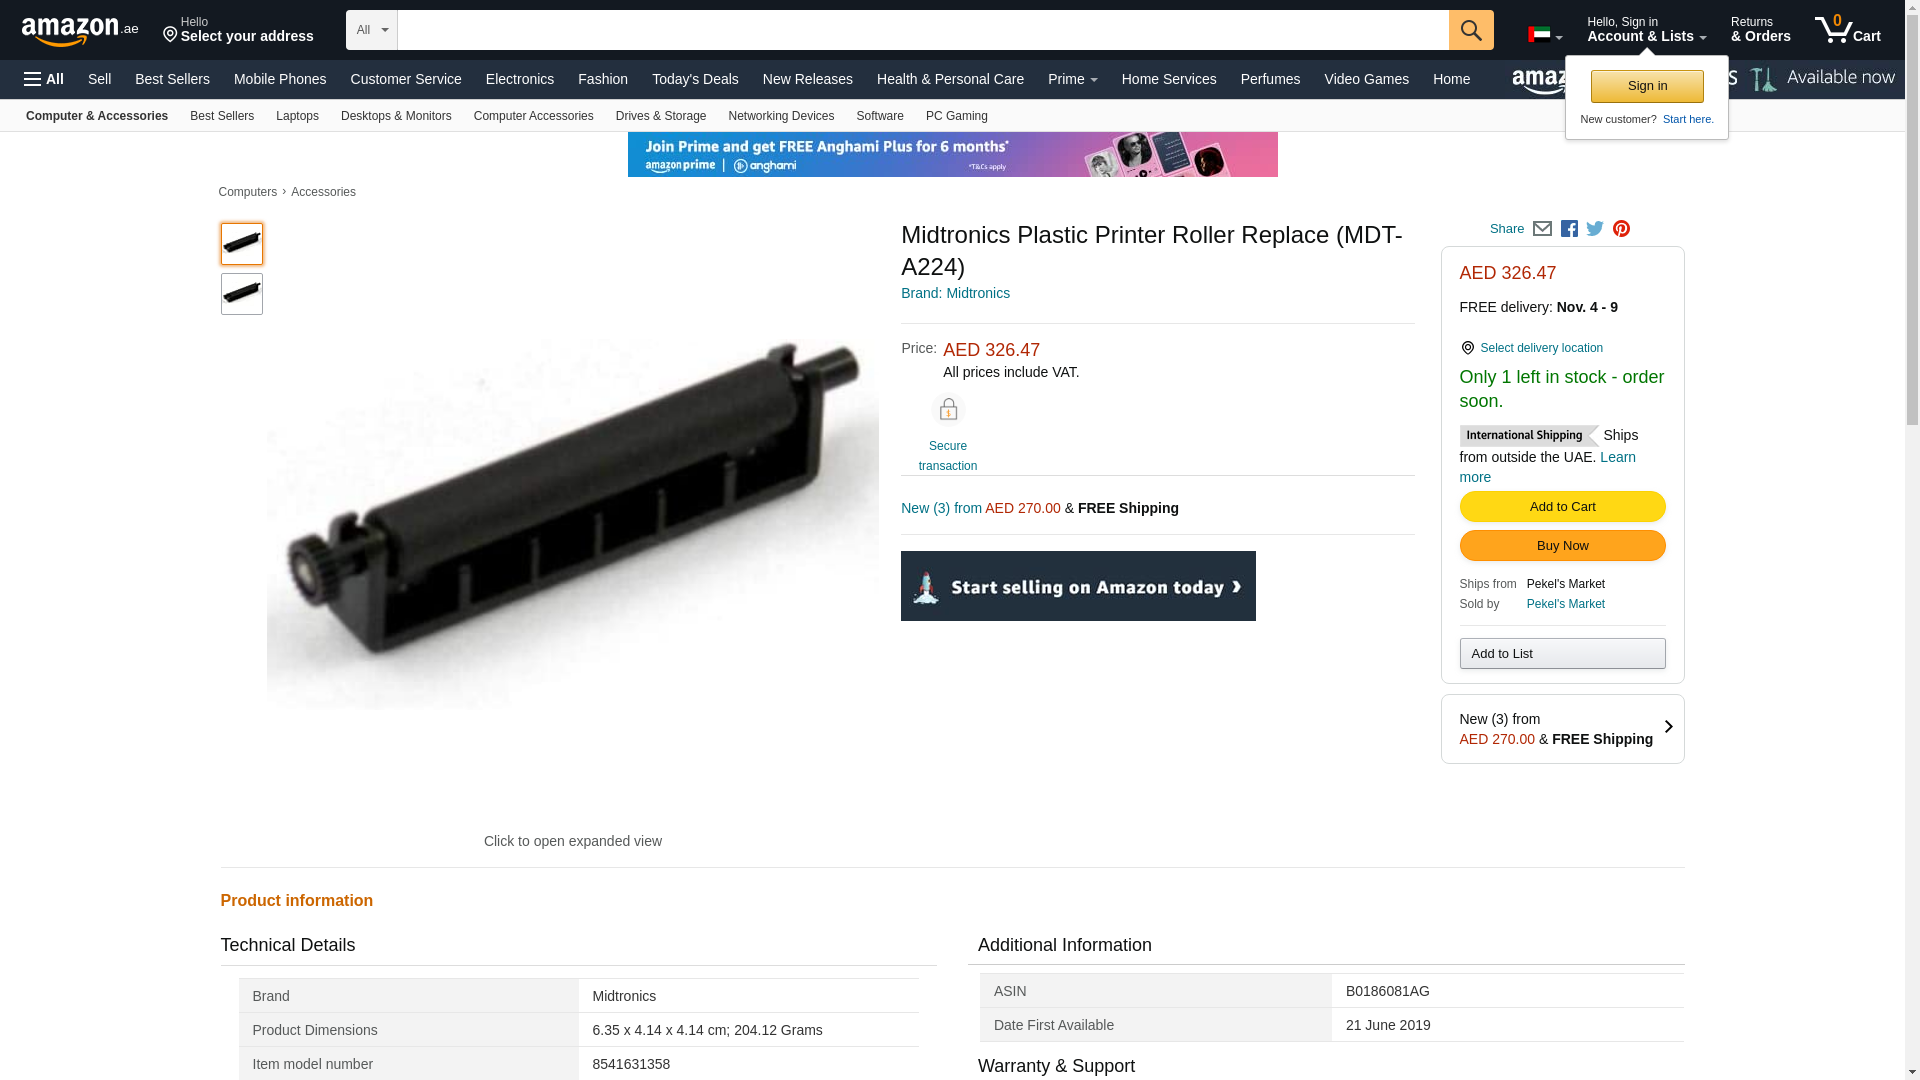1920x1080 pixels.
Task: Share product on Facebook
Action: tap(1569, 229)
